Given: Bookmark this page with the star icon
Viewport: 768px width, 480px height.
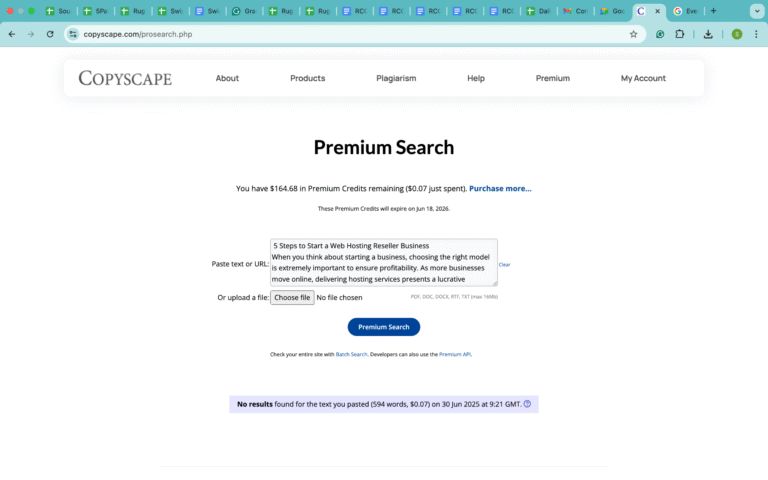Looking at the screenshot, I should pyautogui.click(x=633, y=34).
